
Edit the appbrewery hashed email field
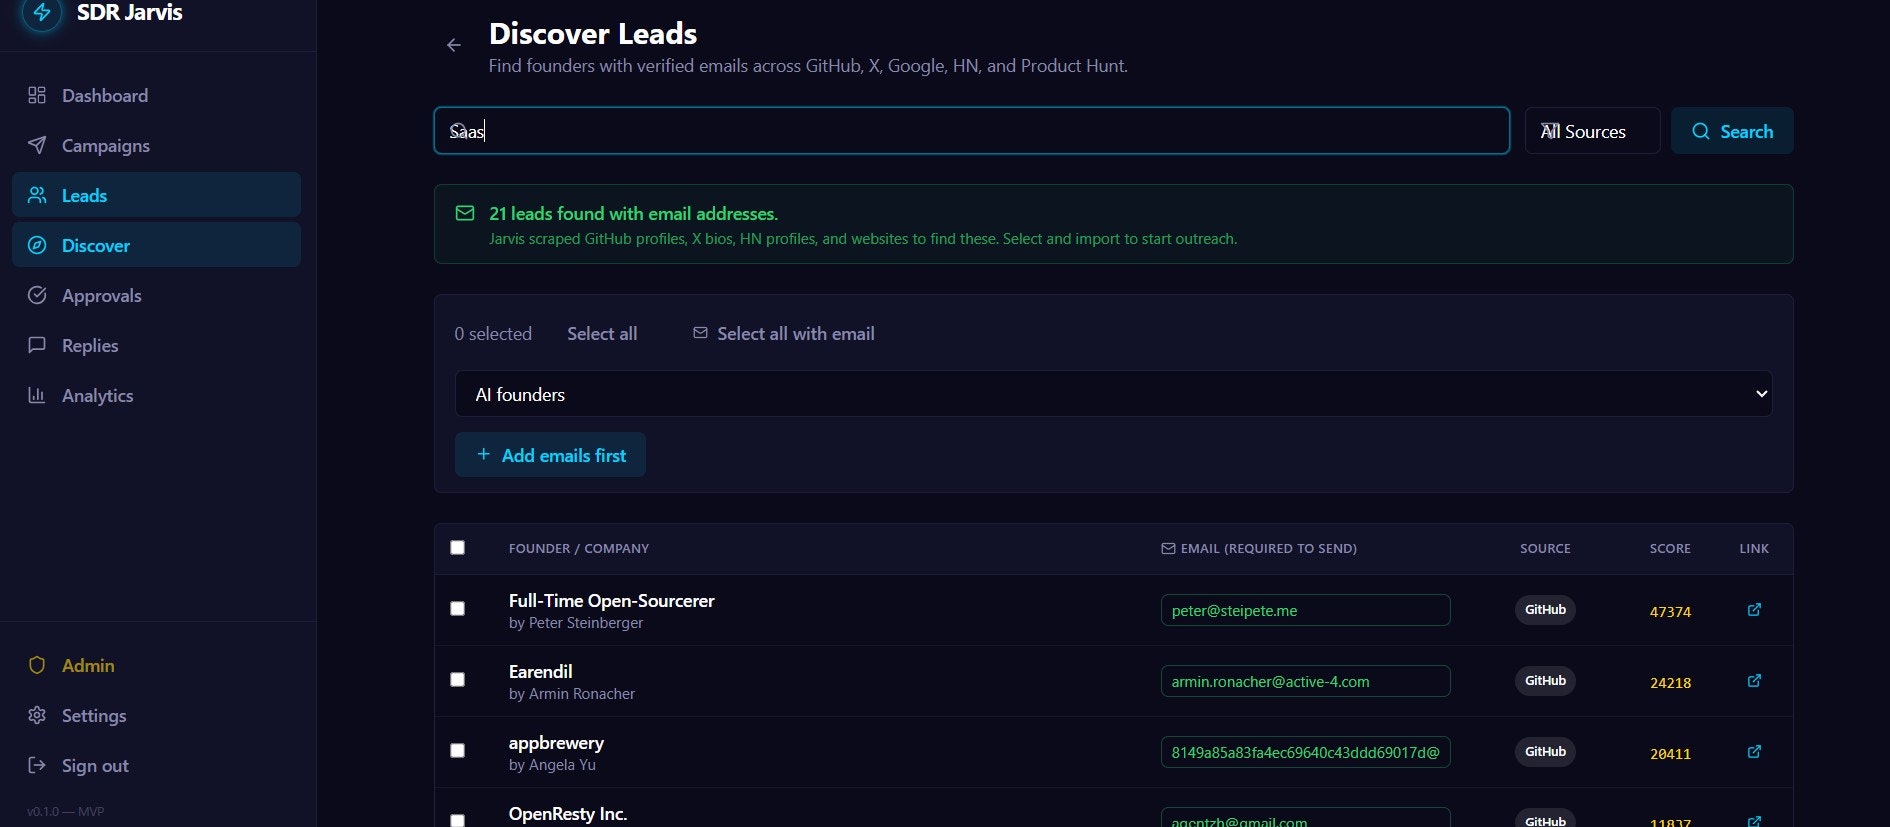1305,752
